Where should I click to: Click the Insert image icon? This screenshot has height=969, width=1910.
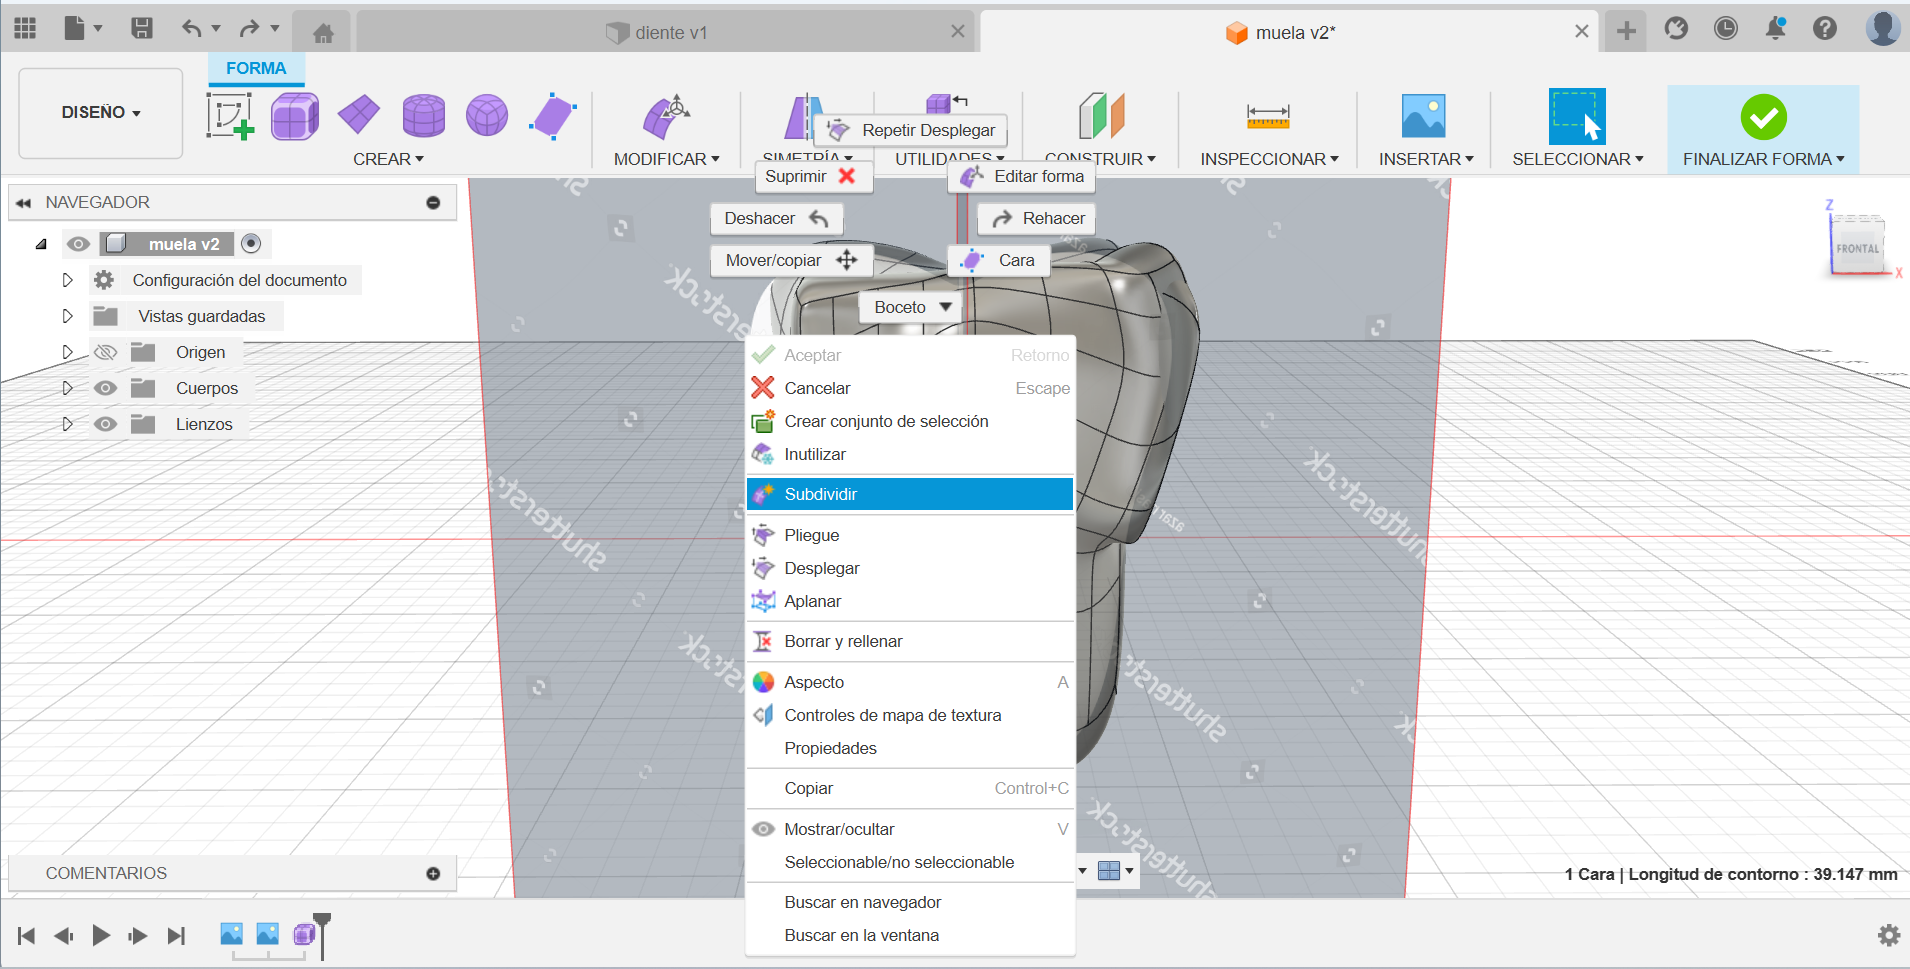[x=1424, y=116]
